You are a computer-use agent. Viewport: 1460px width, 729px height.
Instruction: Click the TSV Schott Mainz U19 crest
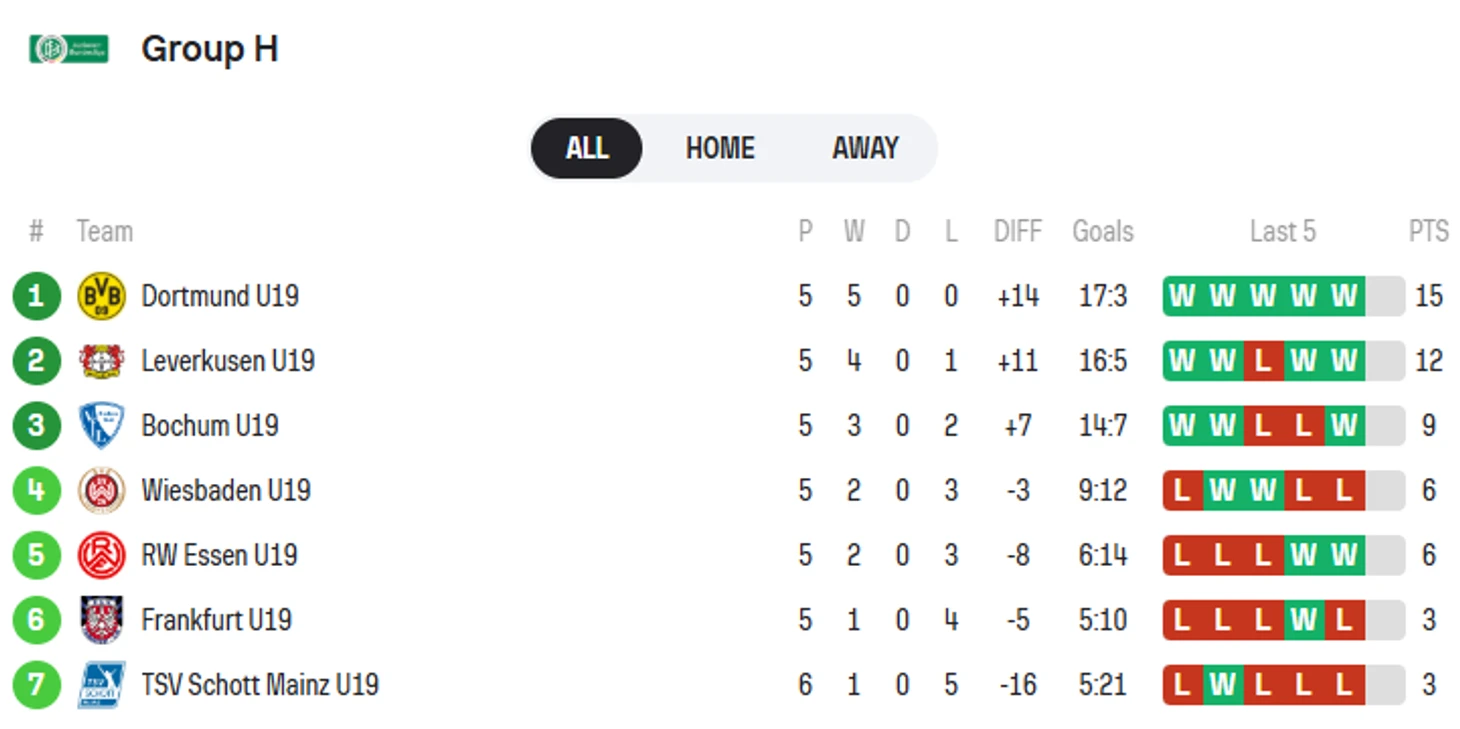[x=101, y=685]
